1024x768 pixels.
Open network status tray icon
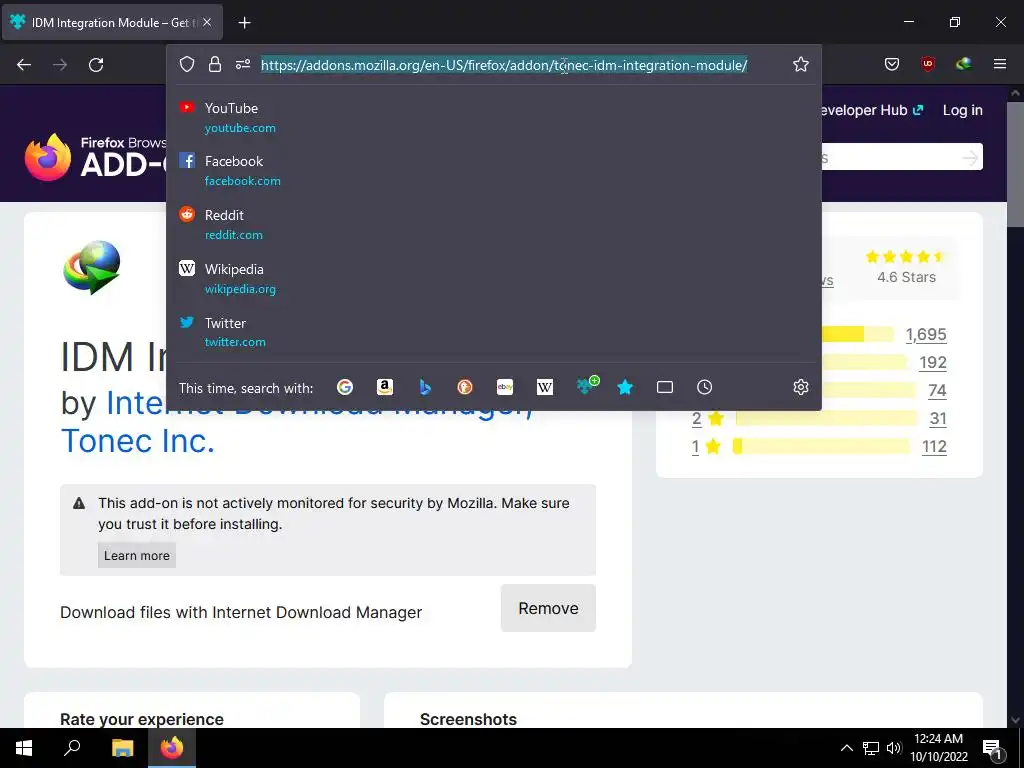[871, 748]
